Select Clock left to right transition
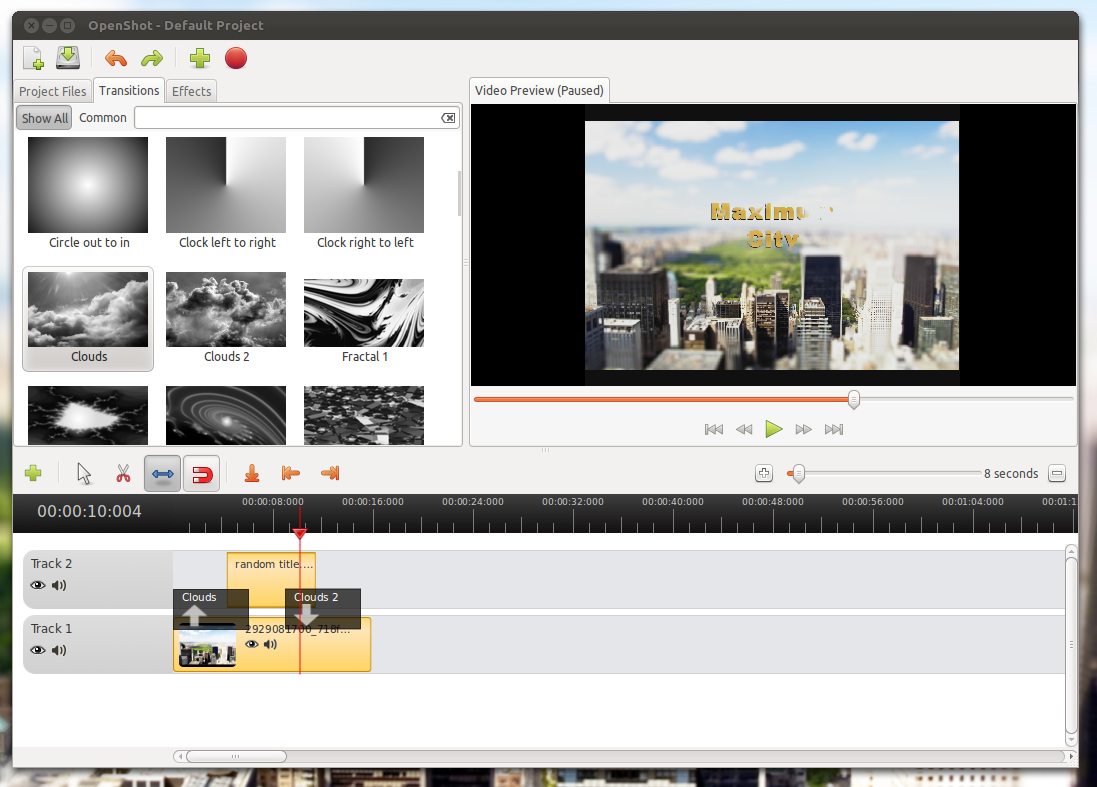Screen dimensions: 1097x787 point(226,193)
